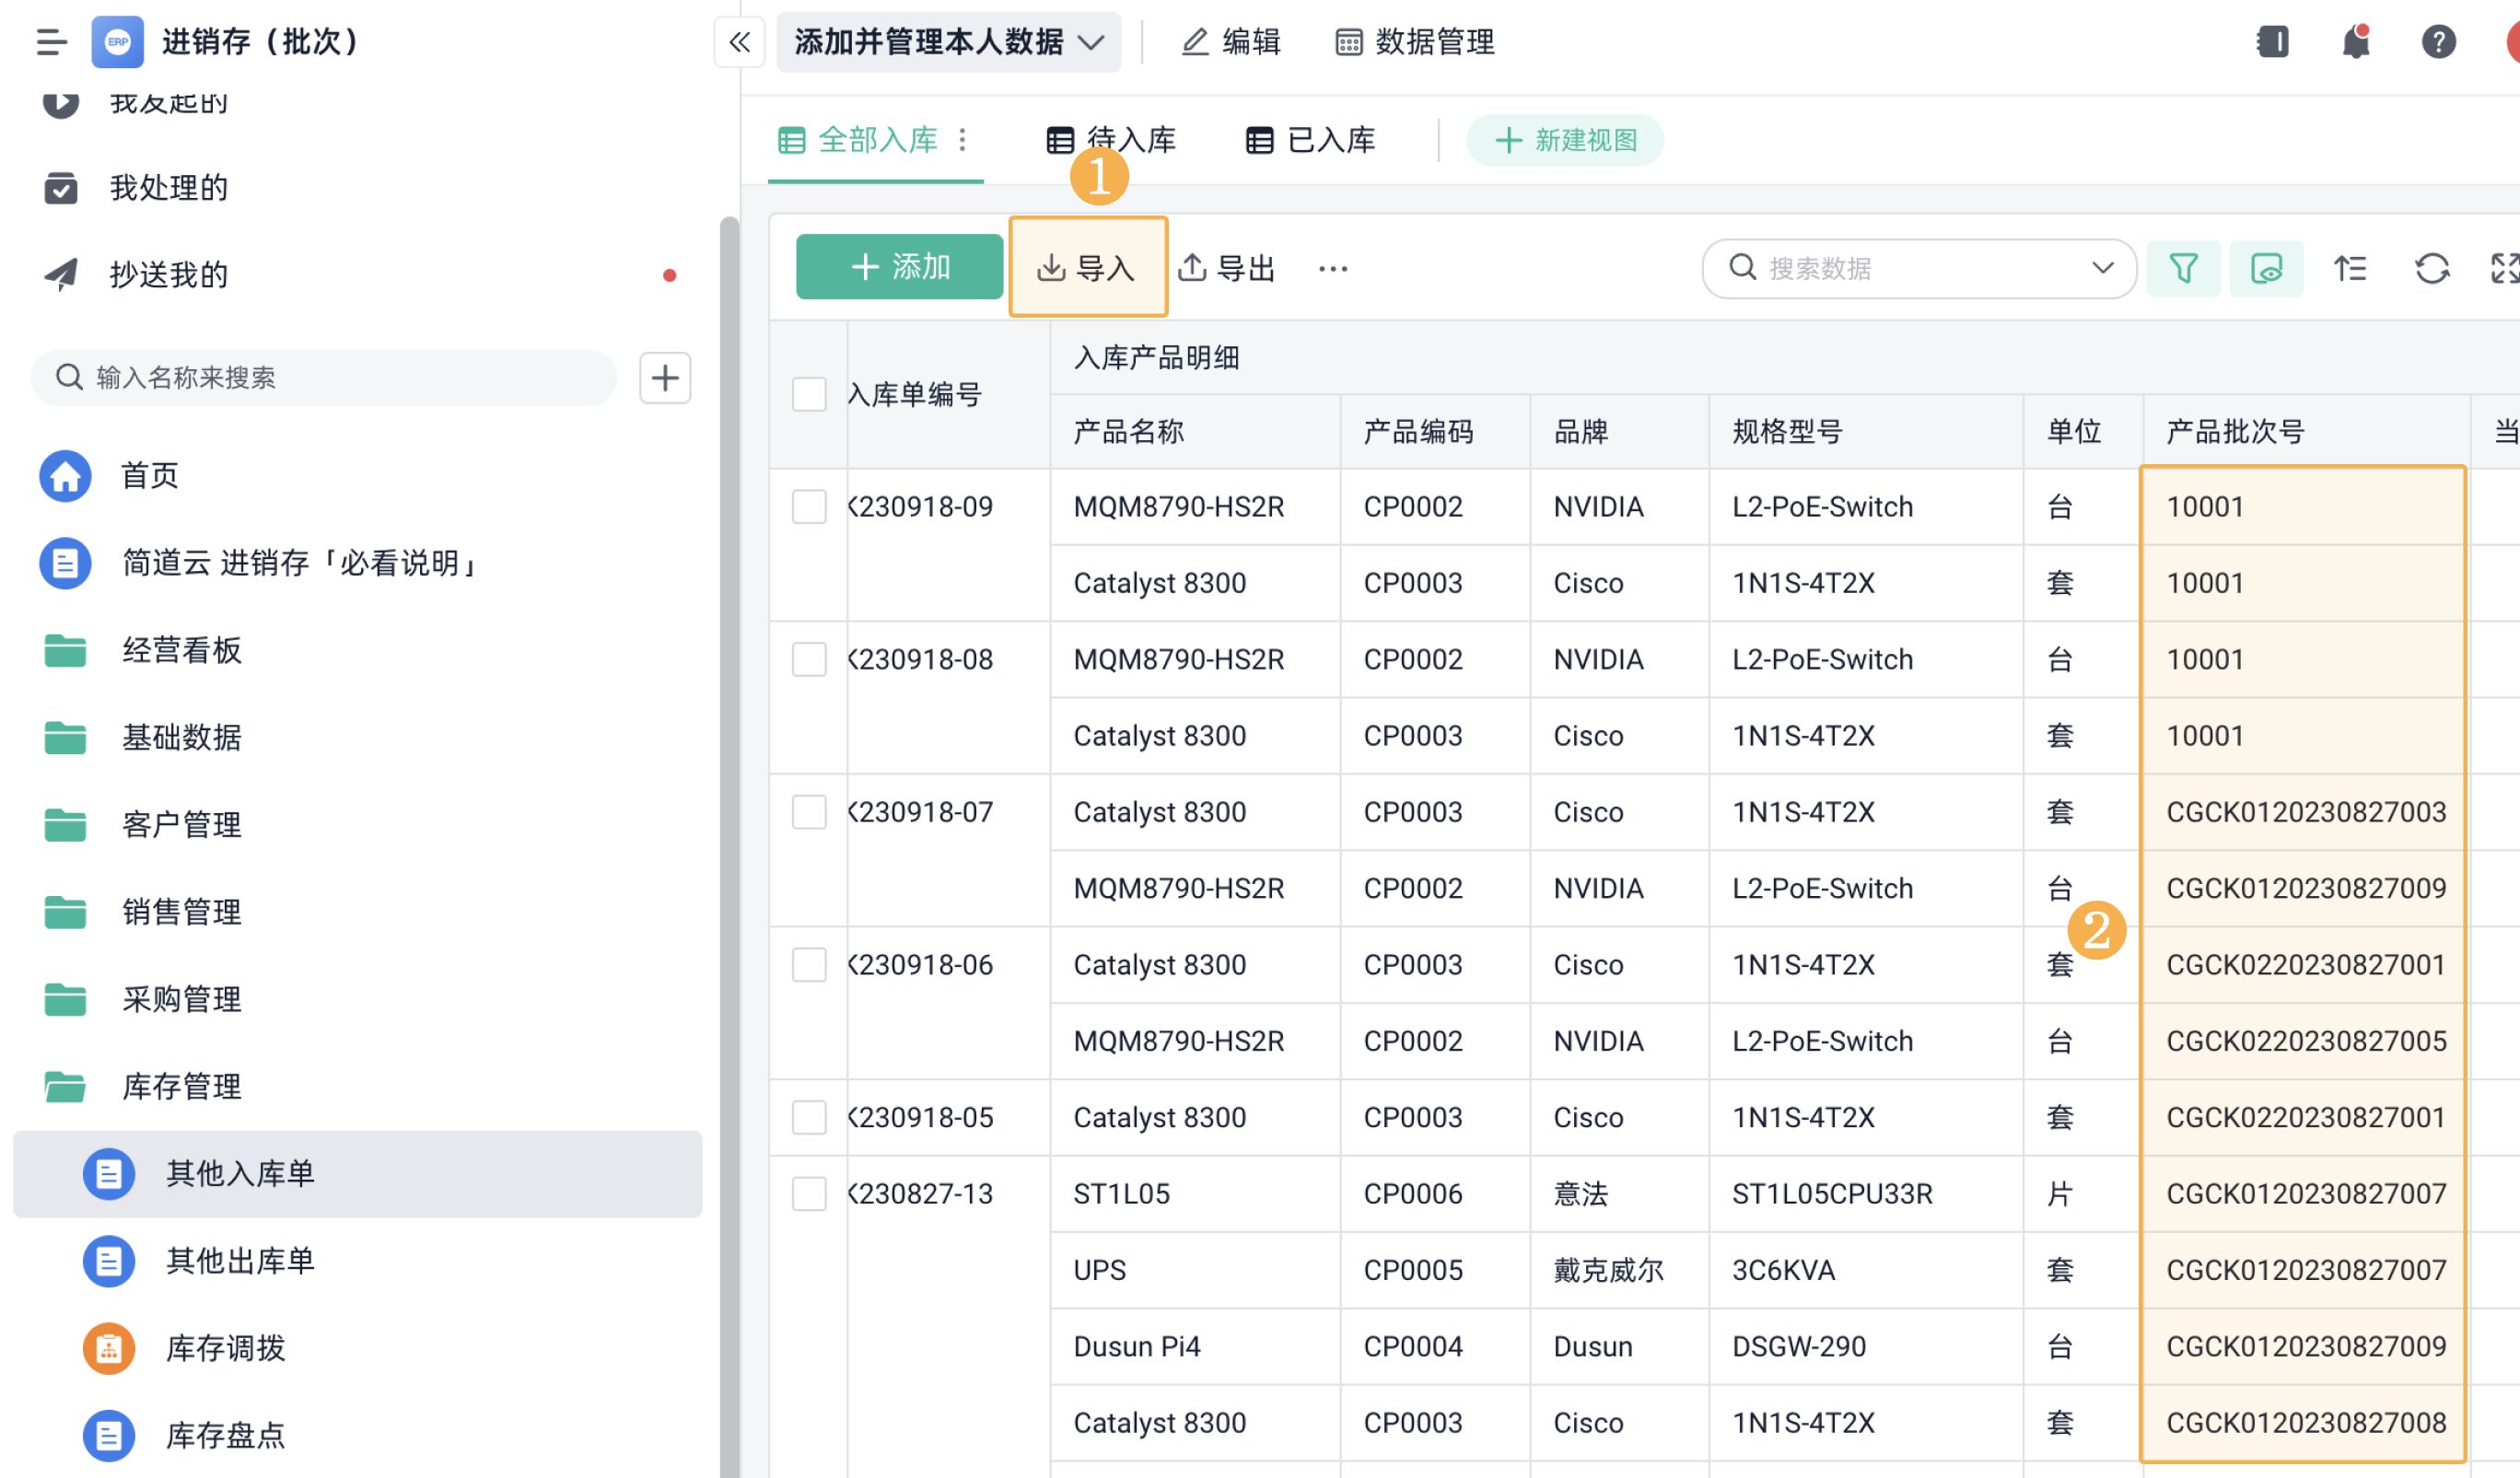The height and width of the screenshot is (1478, 2520).
Task: Switch to the 已入库 tab
Action: 1311,140
